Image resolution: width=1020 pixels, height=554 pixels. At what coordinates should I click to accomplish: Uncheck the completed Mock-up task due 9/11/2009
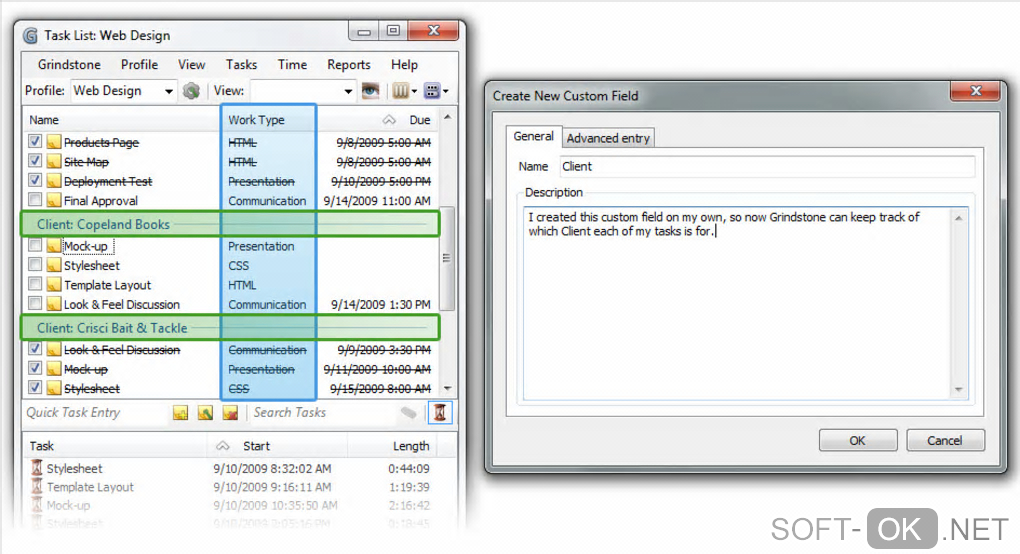[35, 368]
